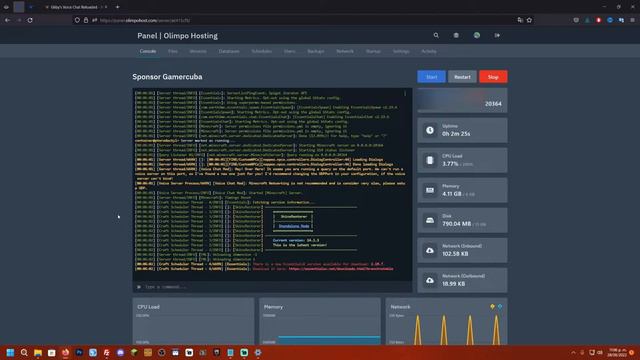This screenshot has width=640, height=360.
Task: Reload the page with browser refresh icon
Action: (x=30, y=20)
